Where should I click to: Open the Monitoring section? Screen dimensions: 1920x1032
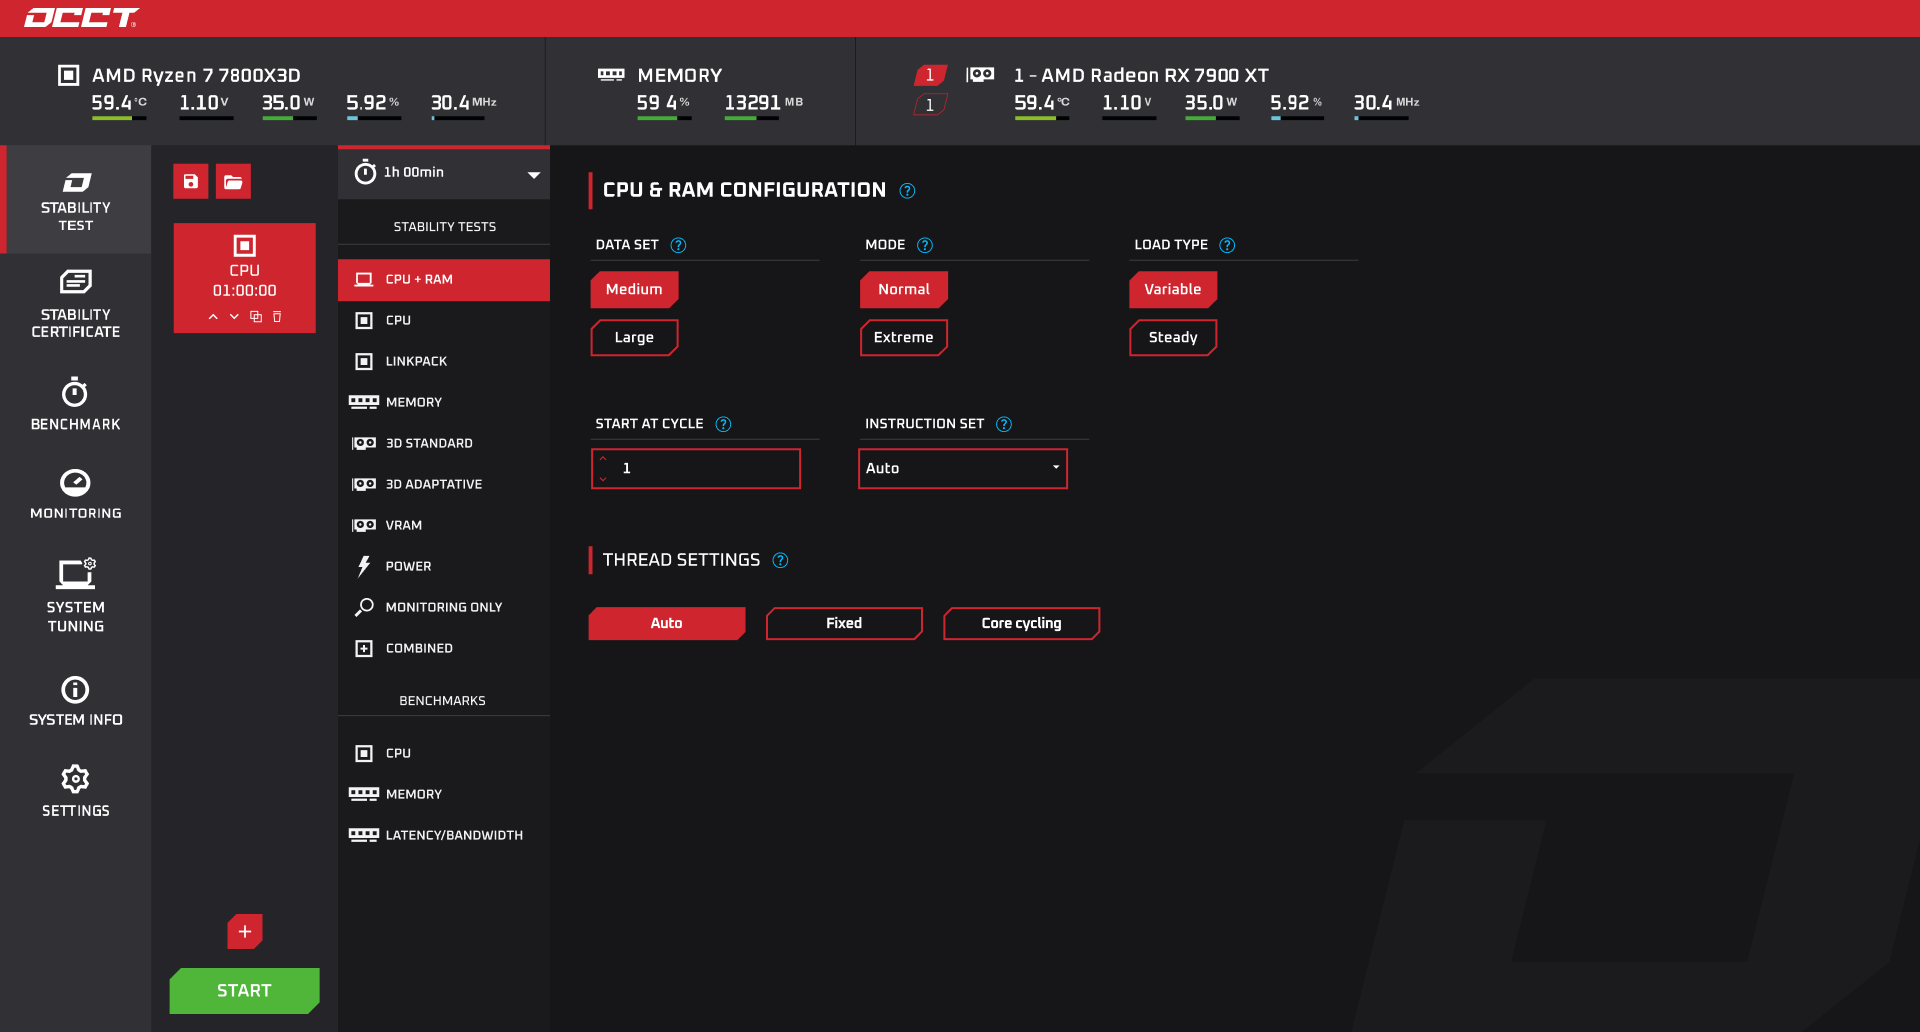point(76,494)
